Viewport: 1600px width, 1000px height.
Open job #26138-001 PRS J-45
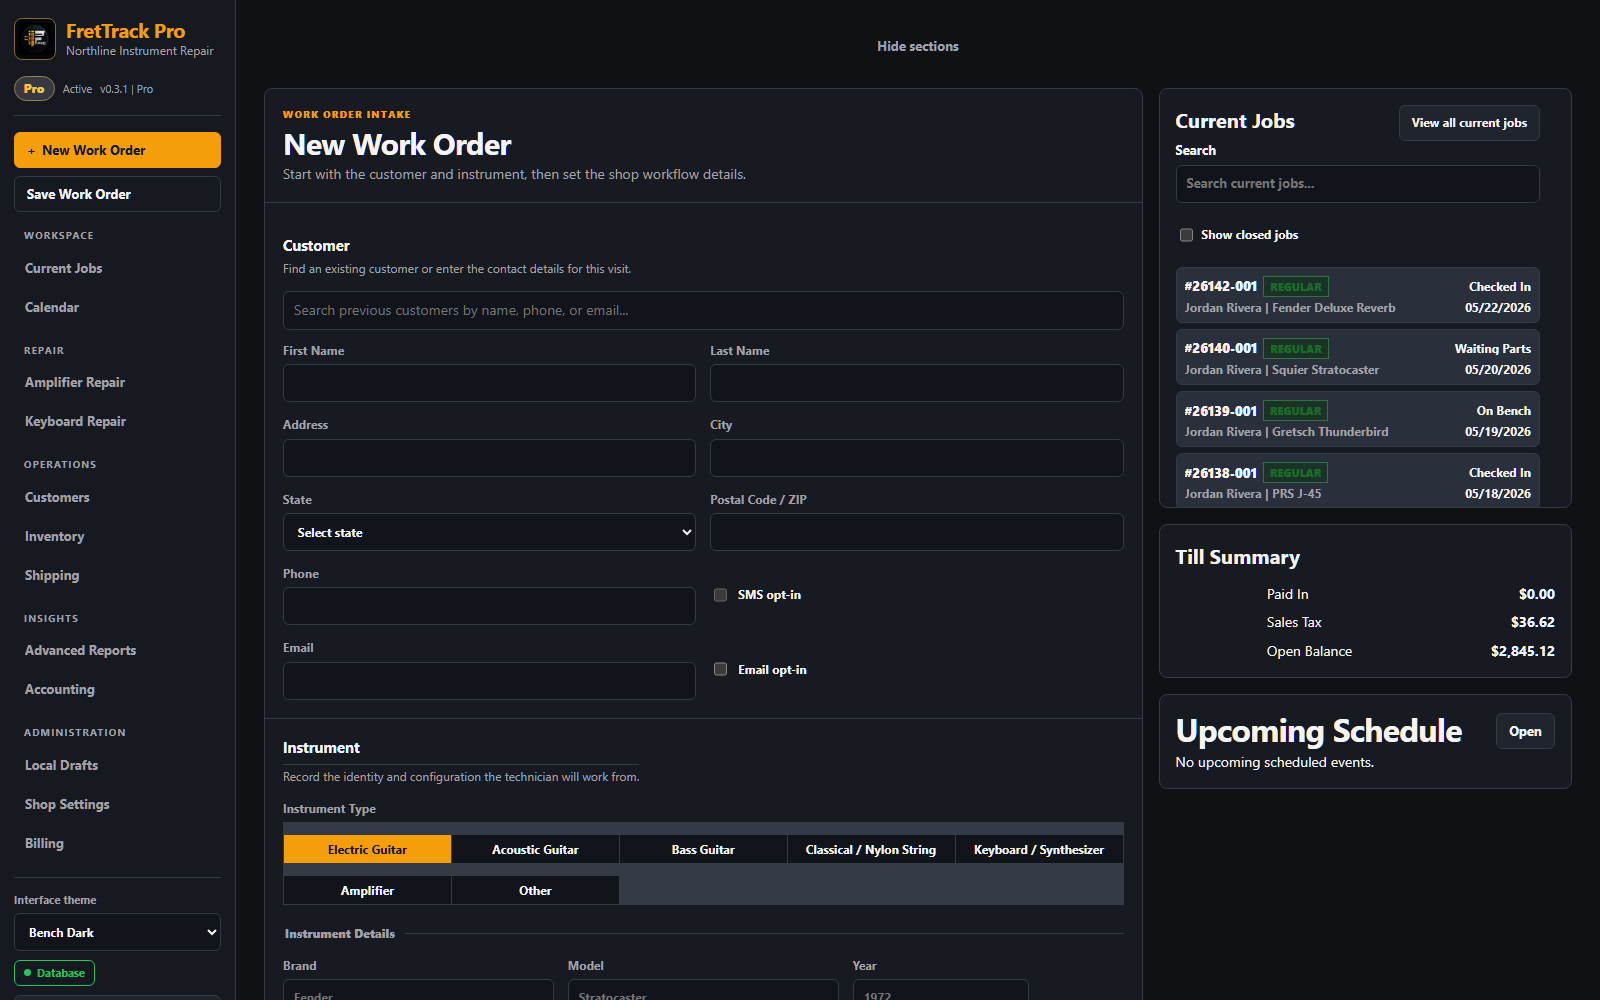(x=1357, y=480)
